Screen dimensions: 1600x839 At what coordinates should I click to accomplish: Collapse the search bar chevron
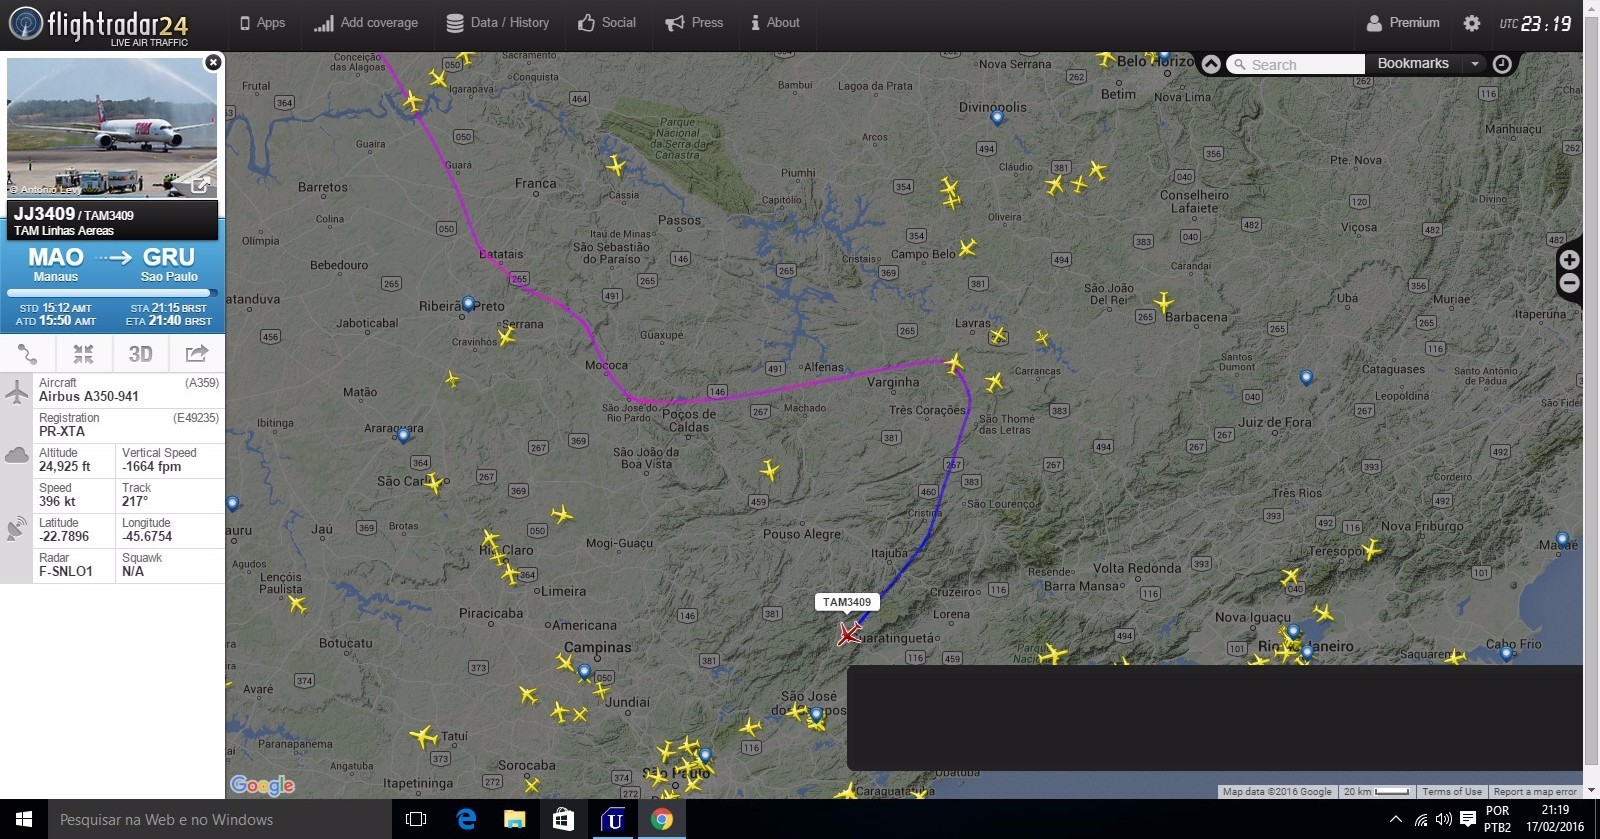(1211, 64)
